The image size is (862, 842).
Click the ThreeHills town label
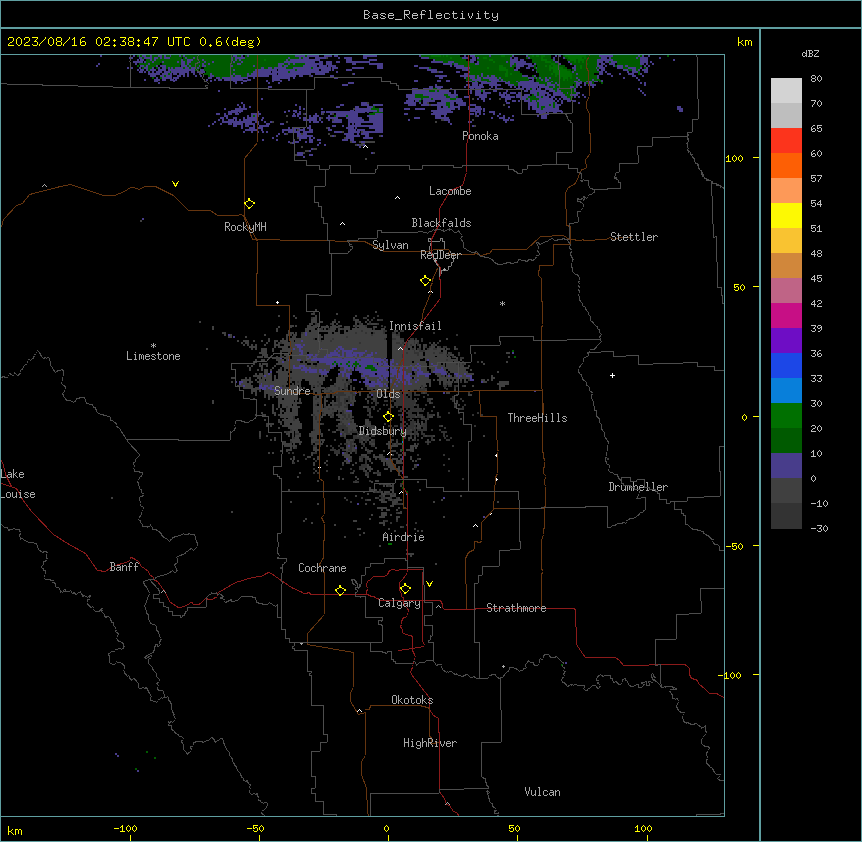click(537, 418)
